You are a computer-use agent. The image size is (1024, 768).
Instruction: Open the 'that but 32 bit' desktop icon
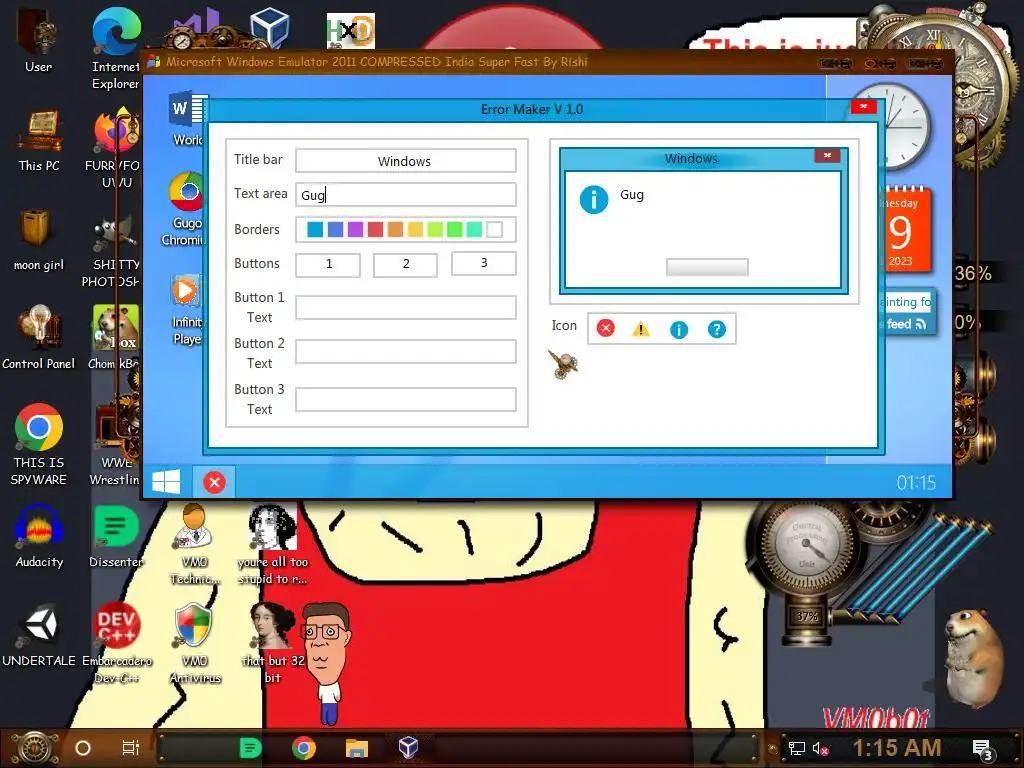pos(272,643)
